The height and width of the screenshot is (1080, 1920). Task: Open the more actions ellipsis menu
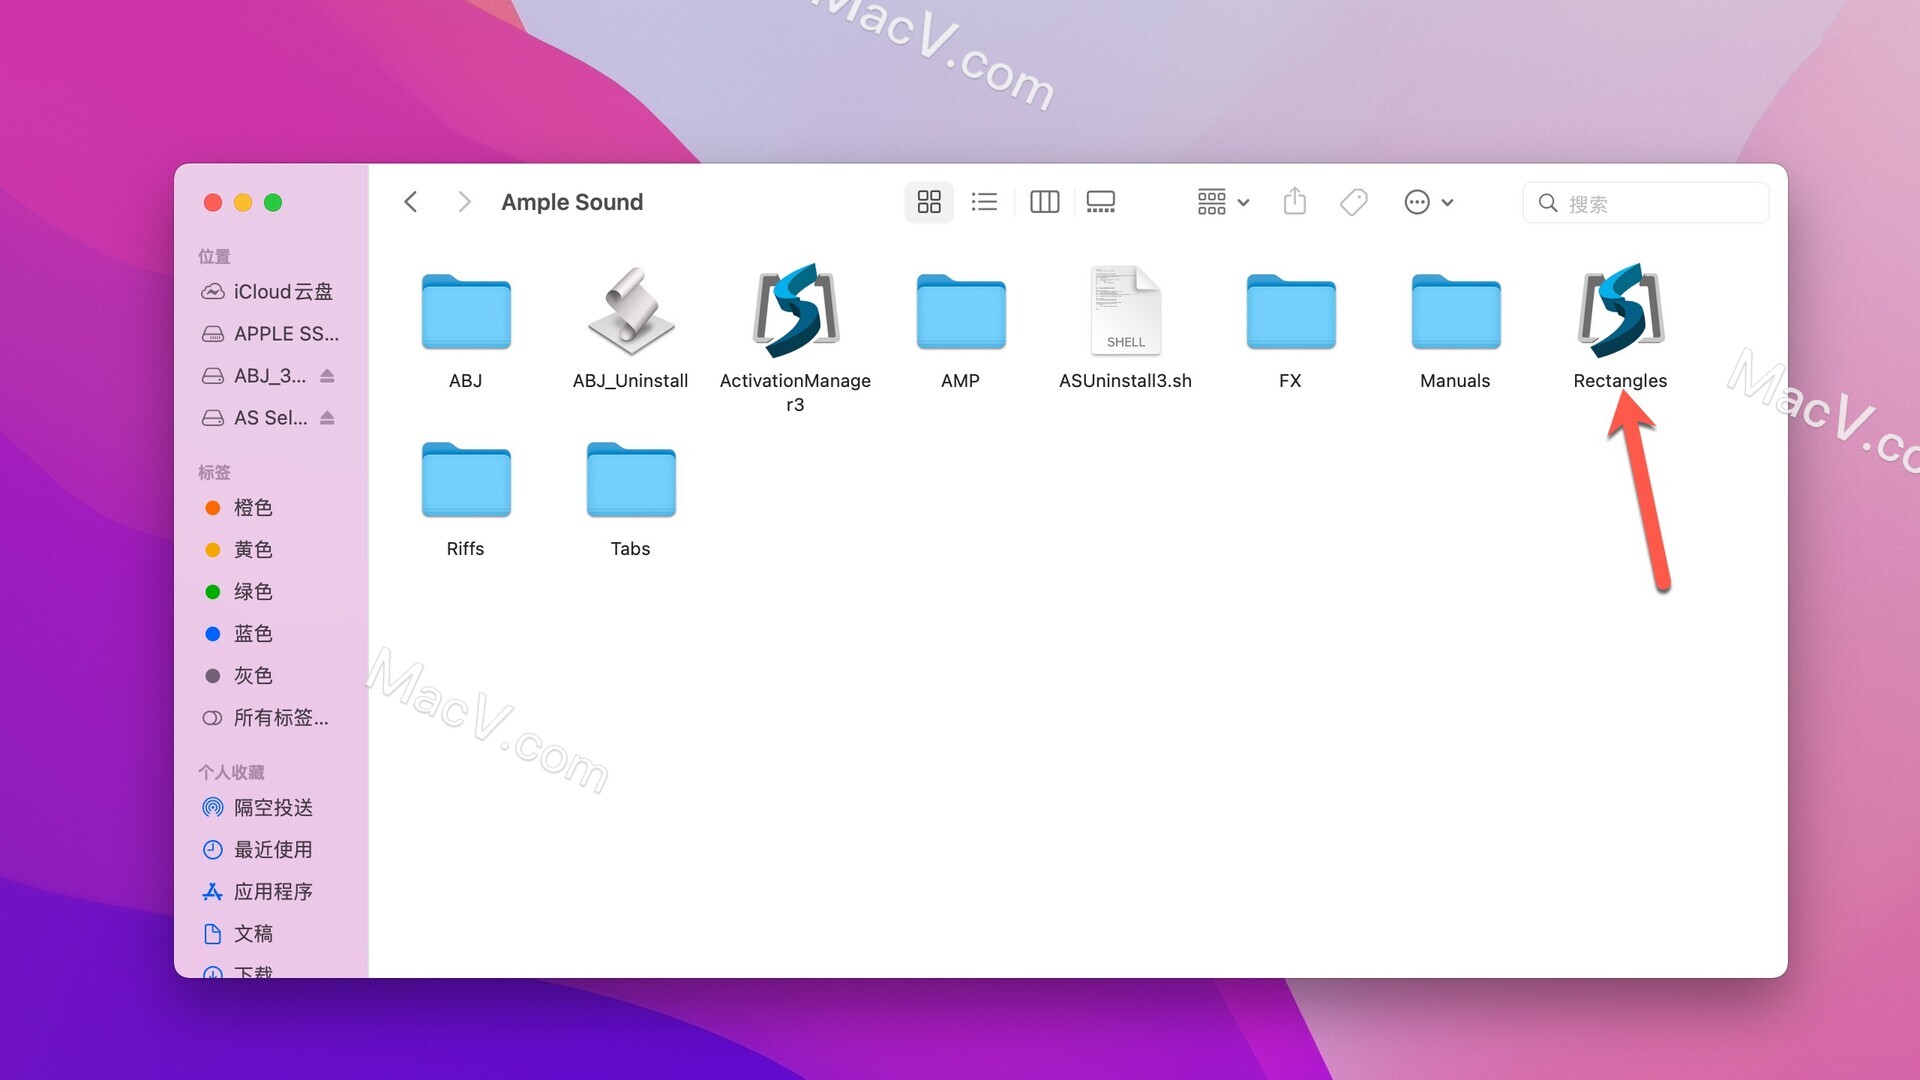[x=1429, y=202]
